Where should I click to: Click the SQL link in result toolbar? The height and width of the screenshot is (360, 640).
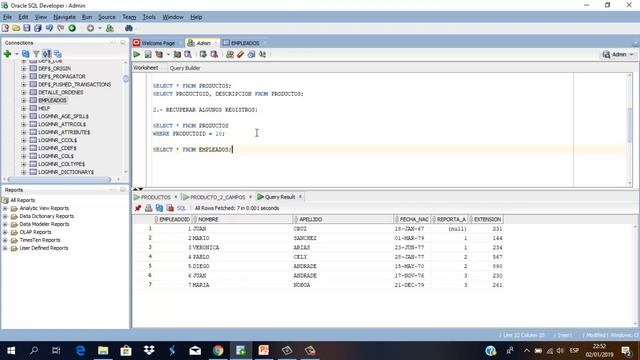point(181,208)
